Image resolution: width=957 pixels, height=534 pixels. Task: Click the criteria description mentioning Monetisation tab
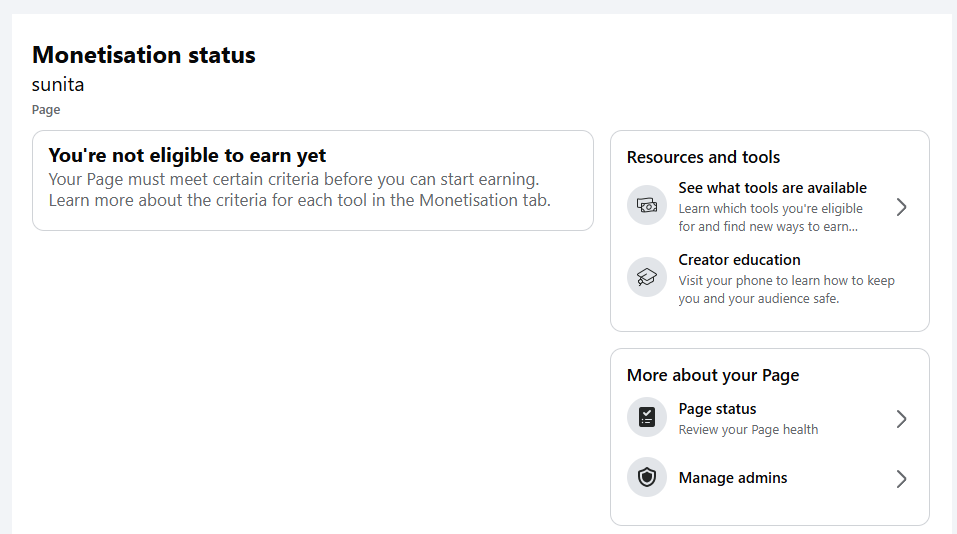click(x=299, y=190)
